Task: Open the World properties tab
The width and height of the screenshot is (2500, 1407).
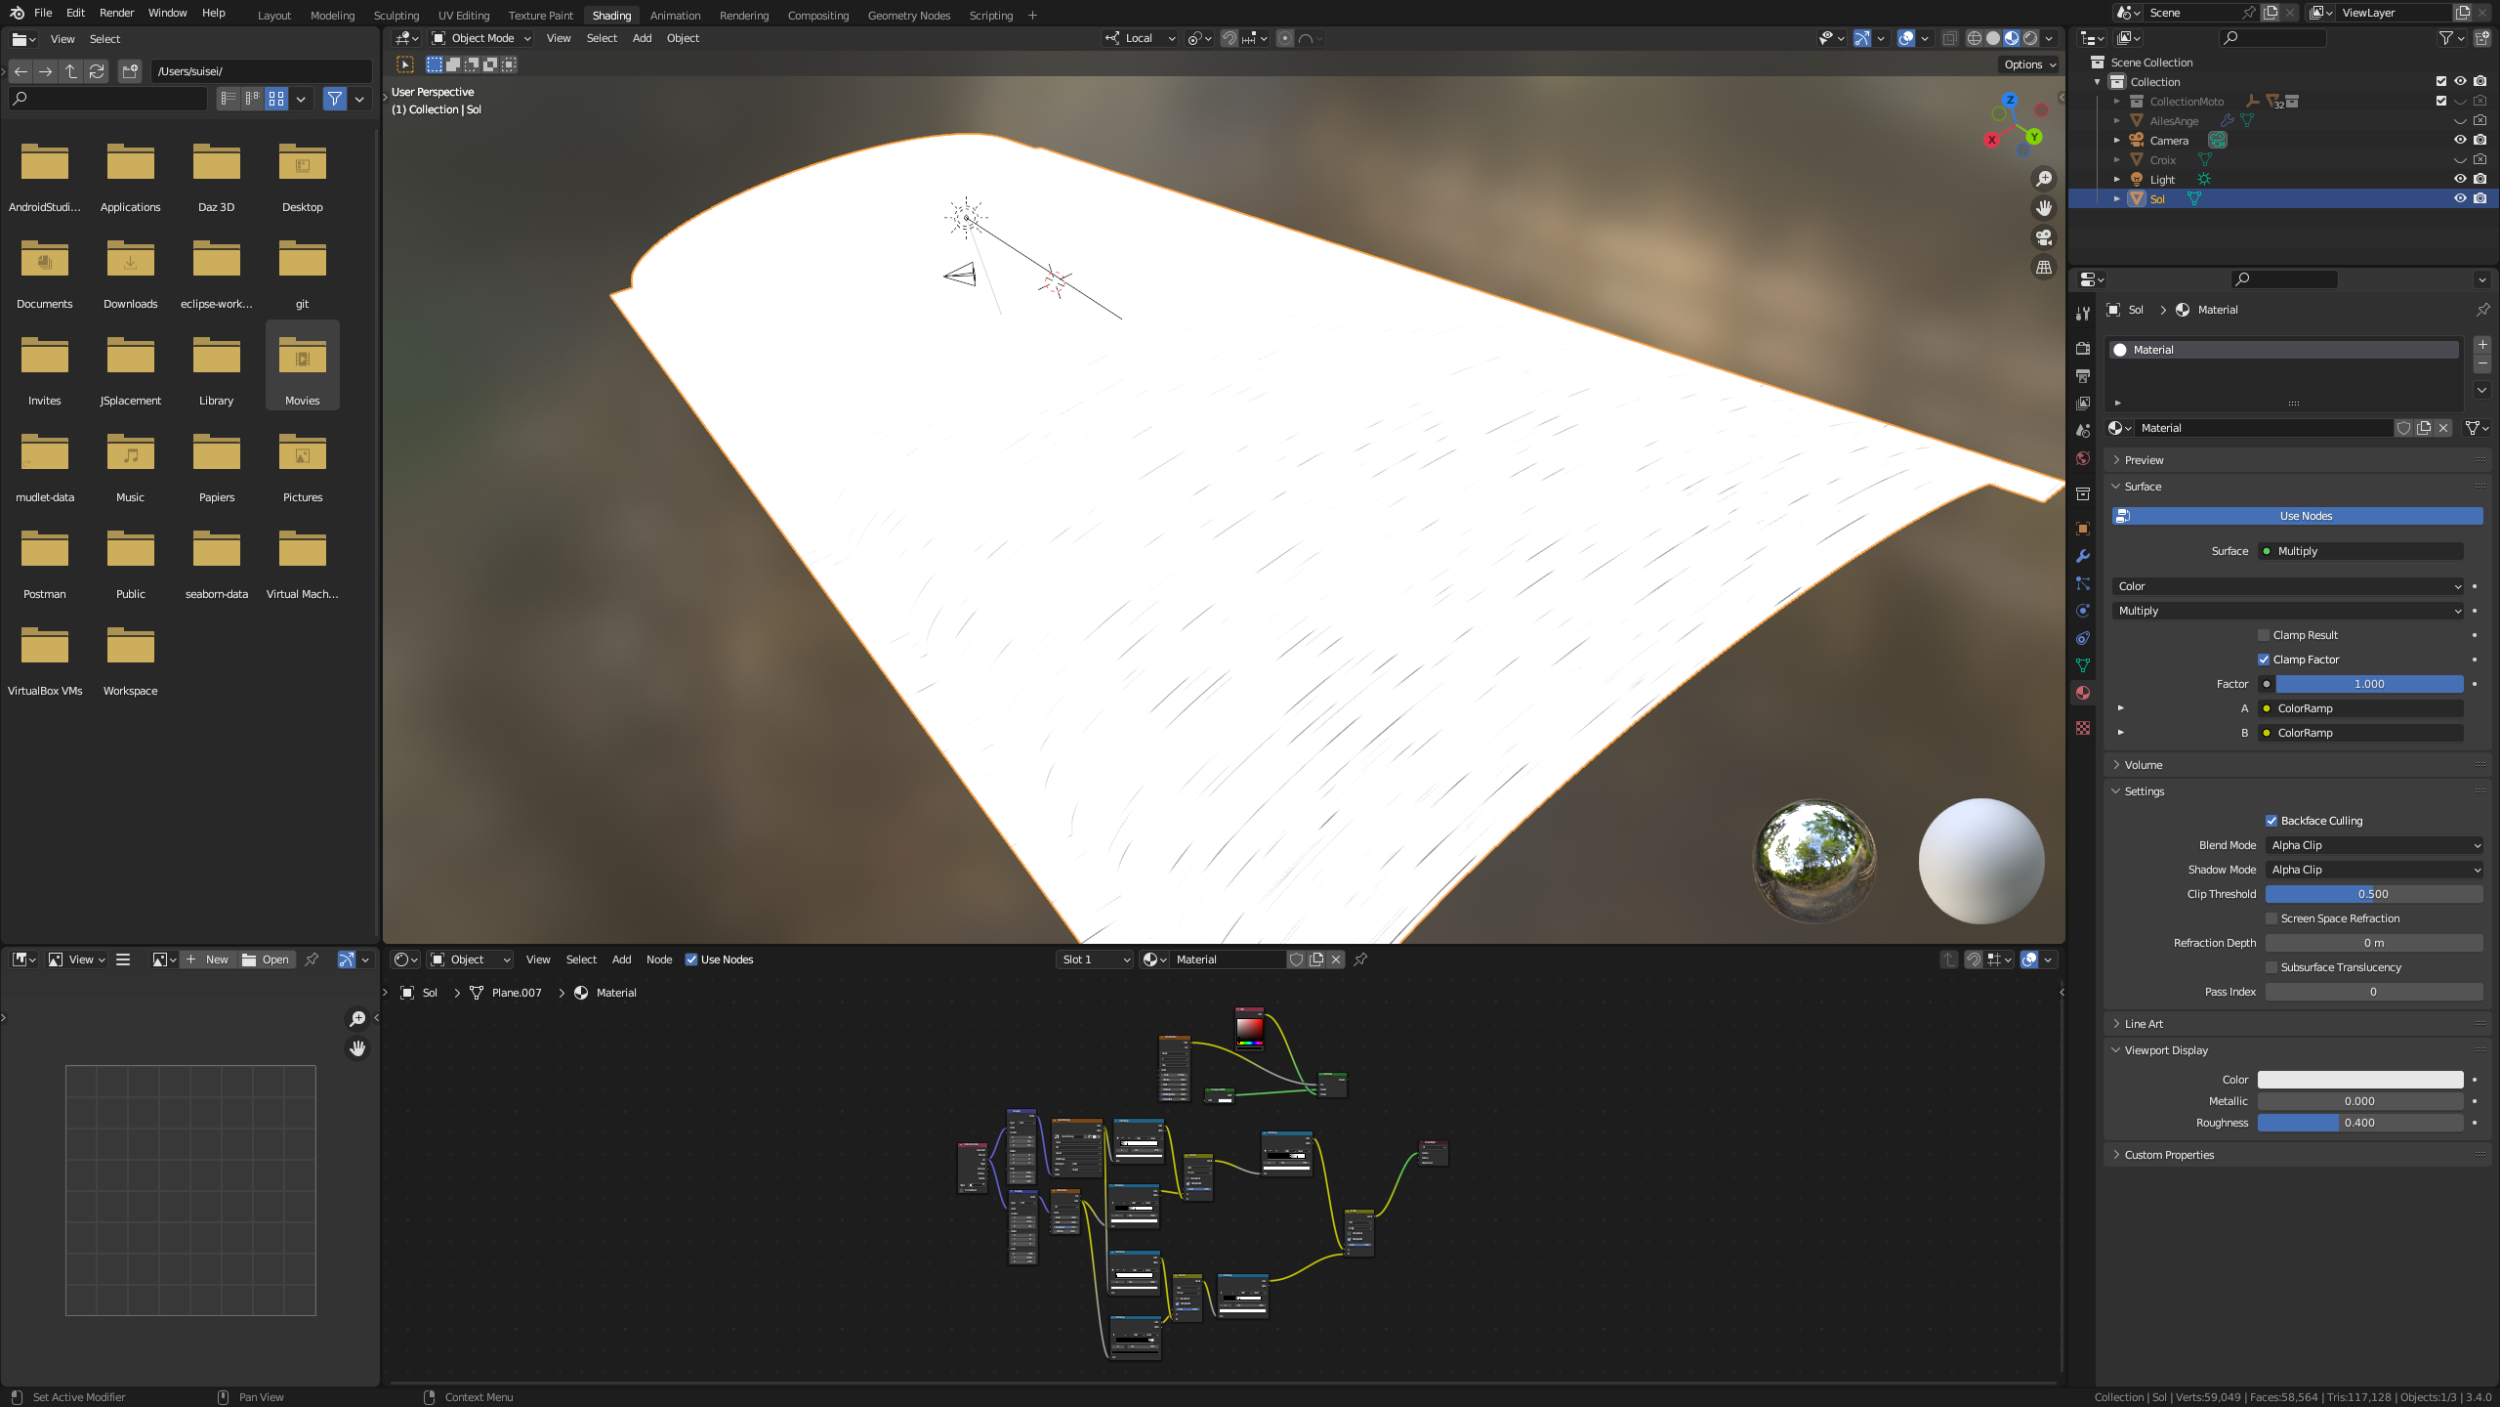Action: pyautogui.click(x=2083, y=459)
